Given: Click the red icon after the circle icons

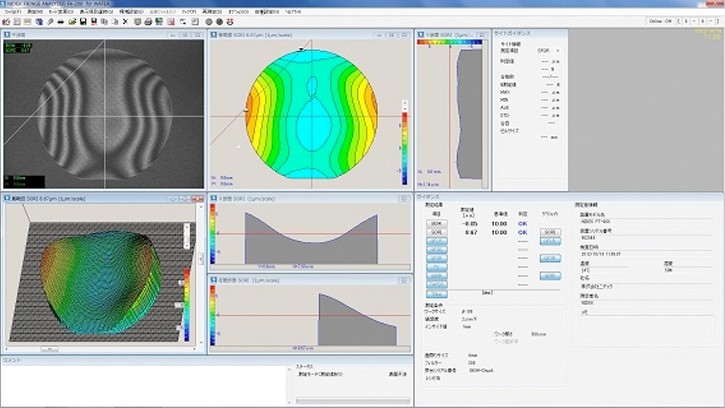Looking at the screenshot, I should pyautogui.click(x=230, y=22).
